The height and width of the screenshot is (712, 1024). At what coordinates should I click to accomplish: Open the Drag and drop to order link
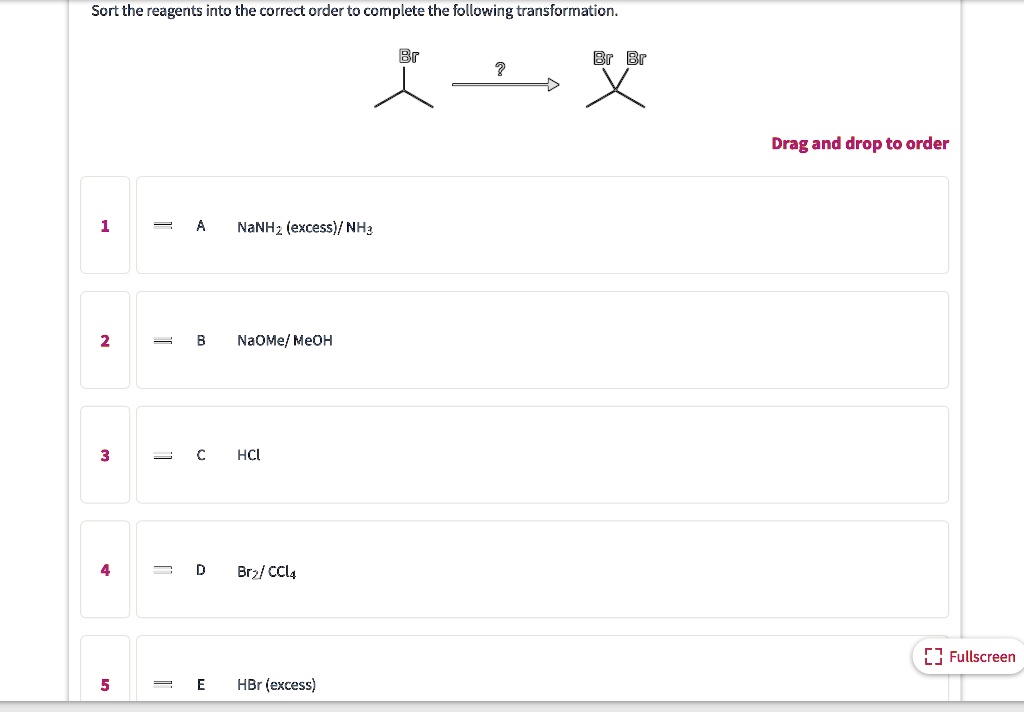[860, 143]
